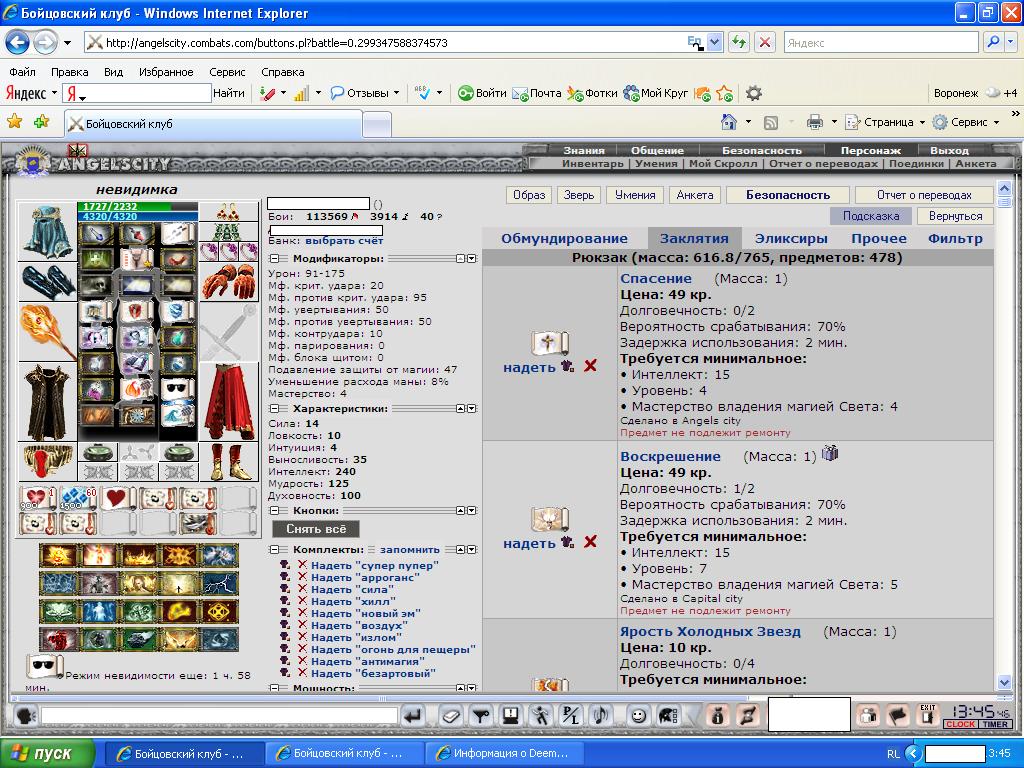Select the red skirt leggings slot
The height and width of the screenshot is (768, 1024).
pos(229,402)
